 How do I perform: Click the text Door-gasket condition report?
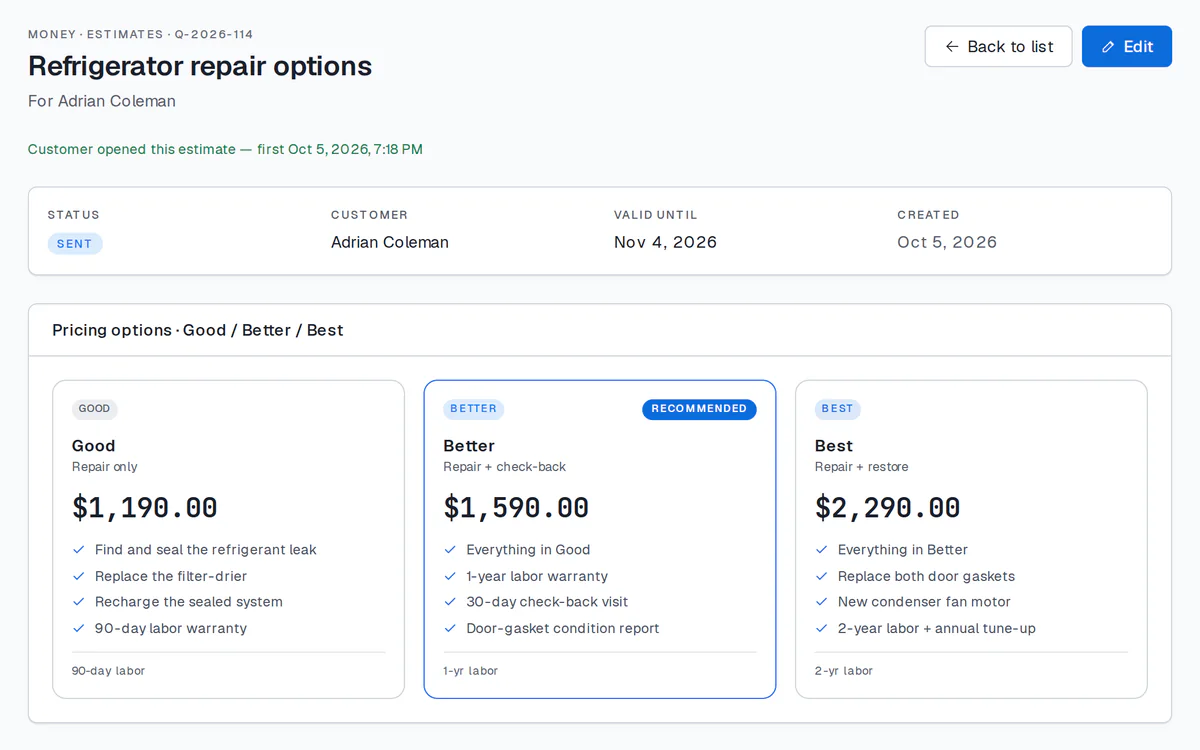click(563, 629)
